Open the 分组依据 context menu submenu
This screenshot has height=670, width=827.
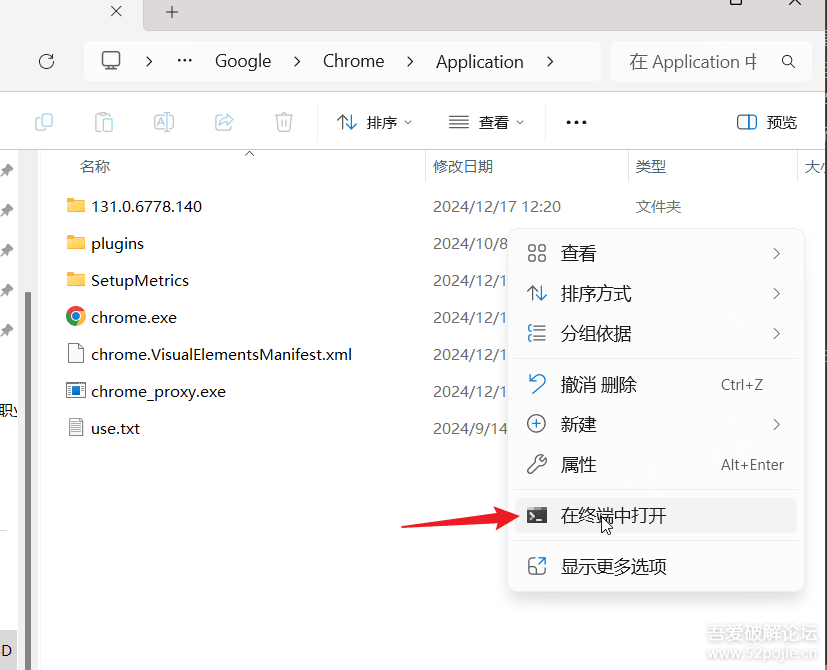(656, 333)
